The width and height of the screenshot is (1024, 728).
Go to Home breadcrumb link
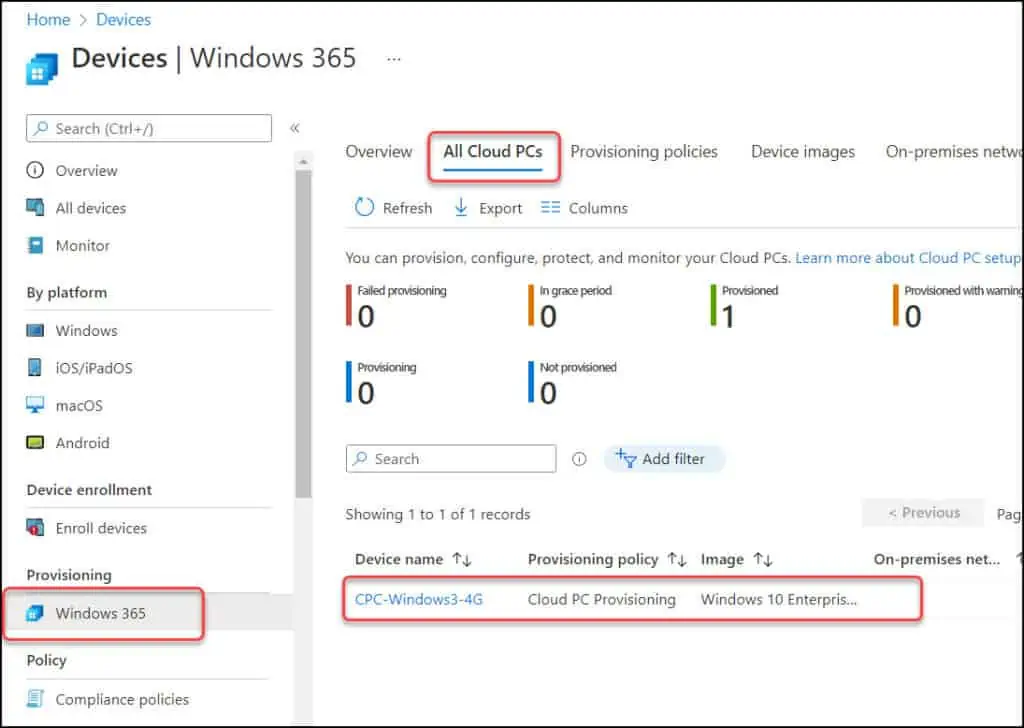coord(48,20)
